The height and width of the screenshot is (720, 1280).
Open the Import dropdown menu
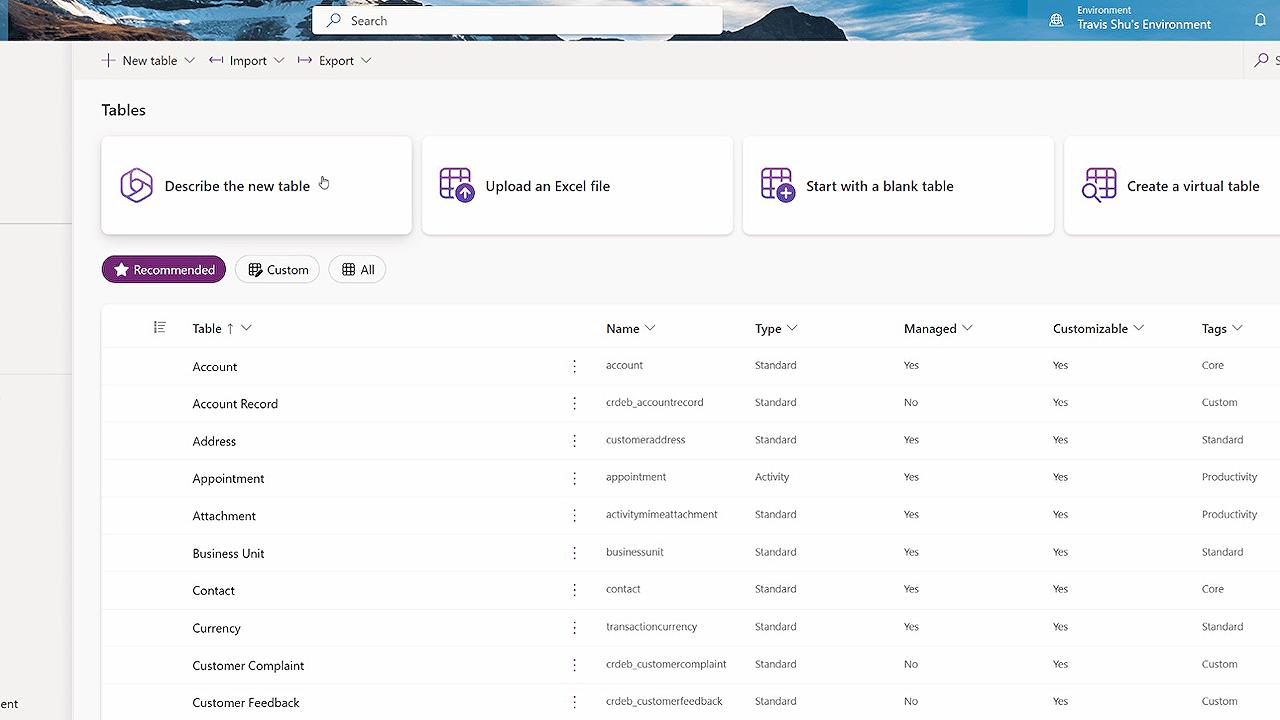245,60
